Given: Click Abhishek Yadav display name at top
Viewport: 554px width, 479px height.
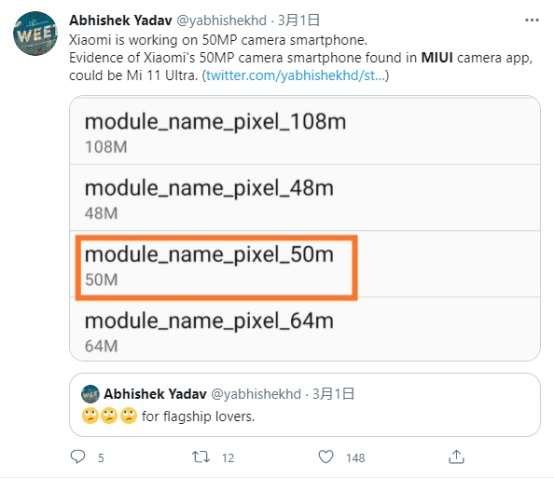Looking at the screenshot, I should coord(120,20).
